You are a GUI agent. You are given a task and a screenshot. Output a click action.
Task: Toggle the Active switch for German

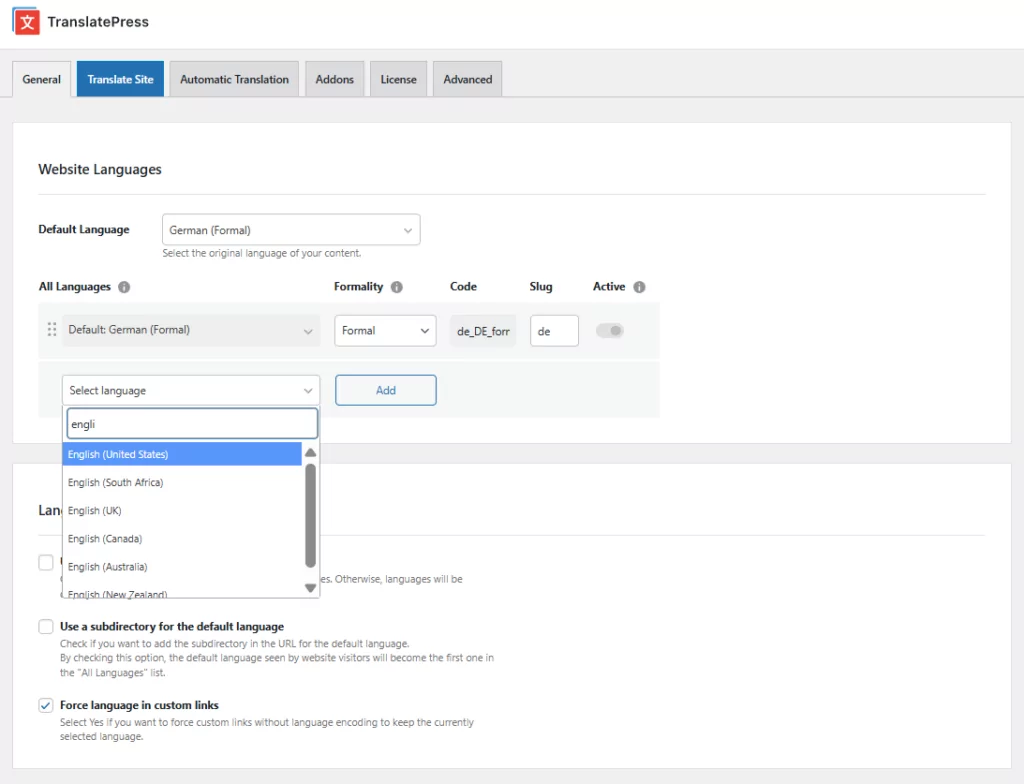pos(609,331)
